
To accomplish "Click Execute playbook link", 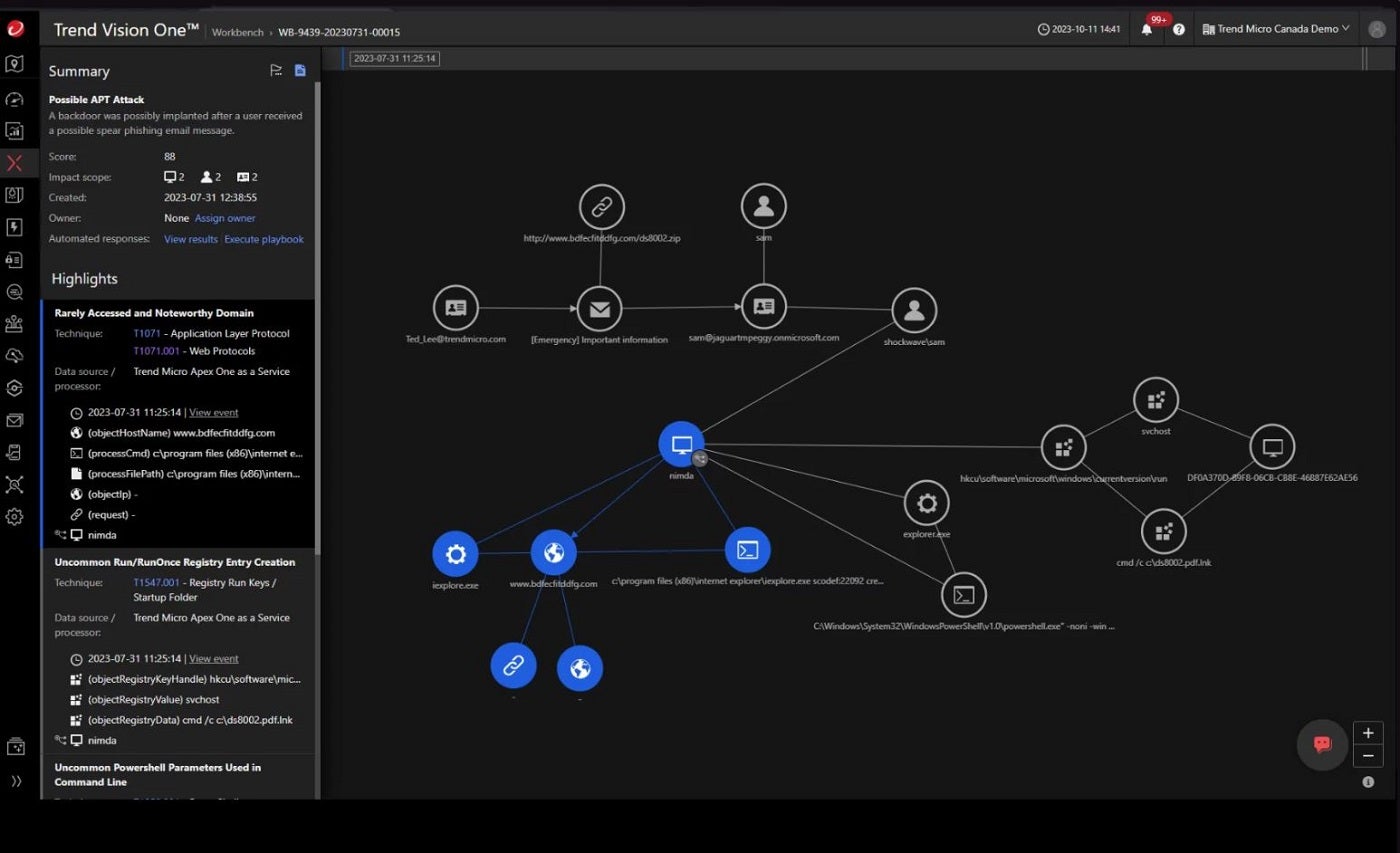I will [264, 239].
